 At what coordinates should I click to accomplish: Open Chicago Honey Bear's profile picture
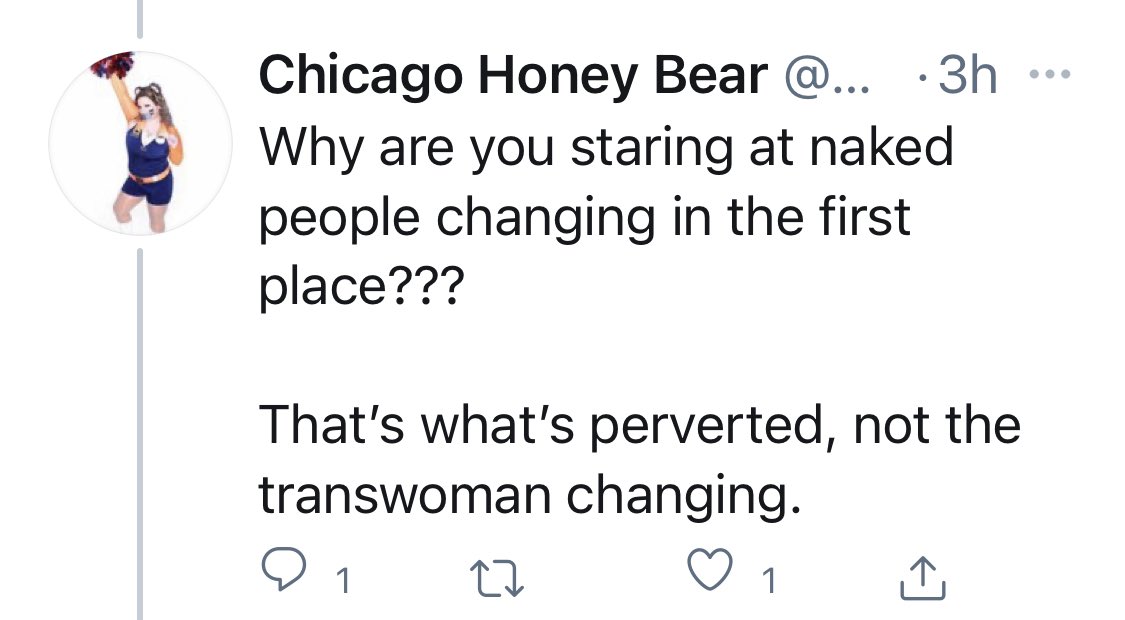(140, 143)
